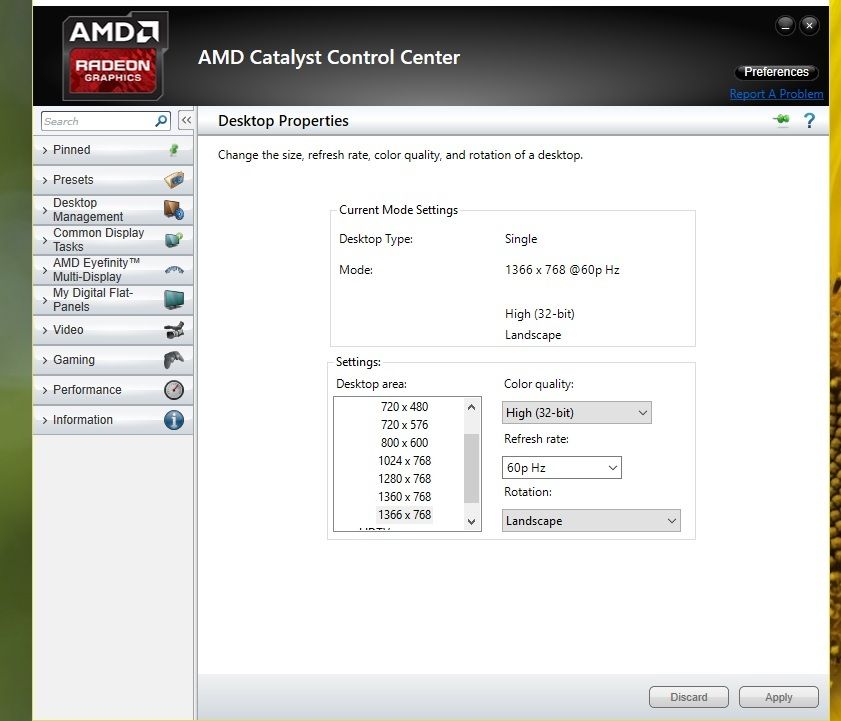Open the Preferences menu
841x721 pixels.
click(x=776, y=72)
